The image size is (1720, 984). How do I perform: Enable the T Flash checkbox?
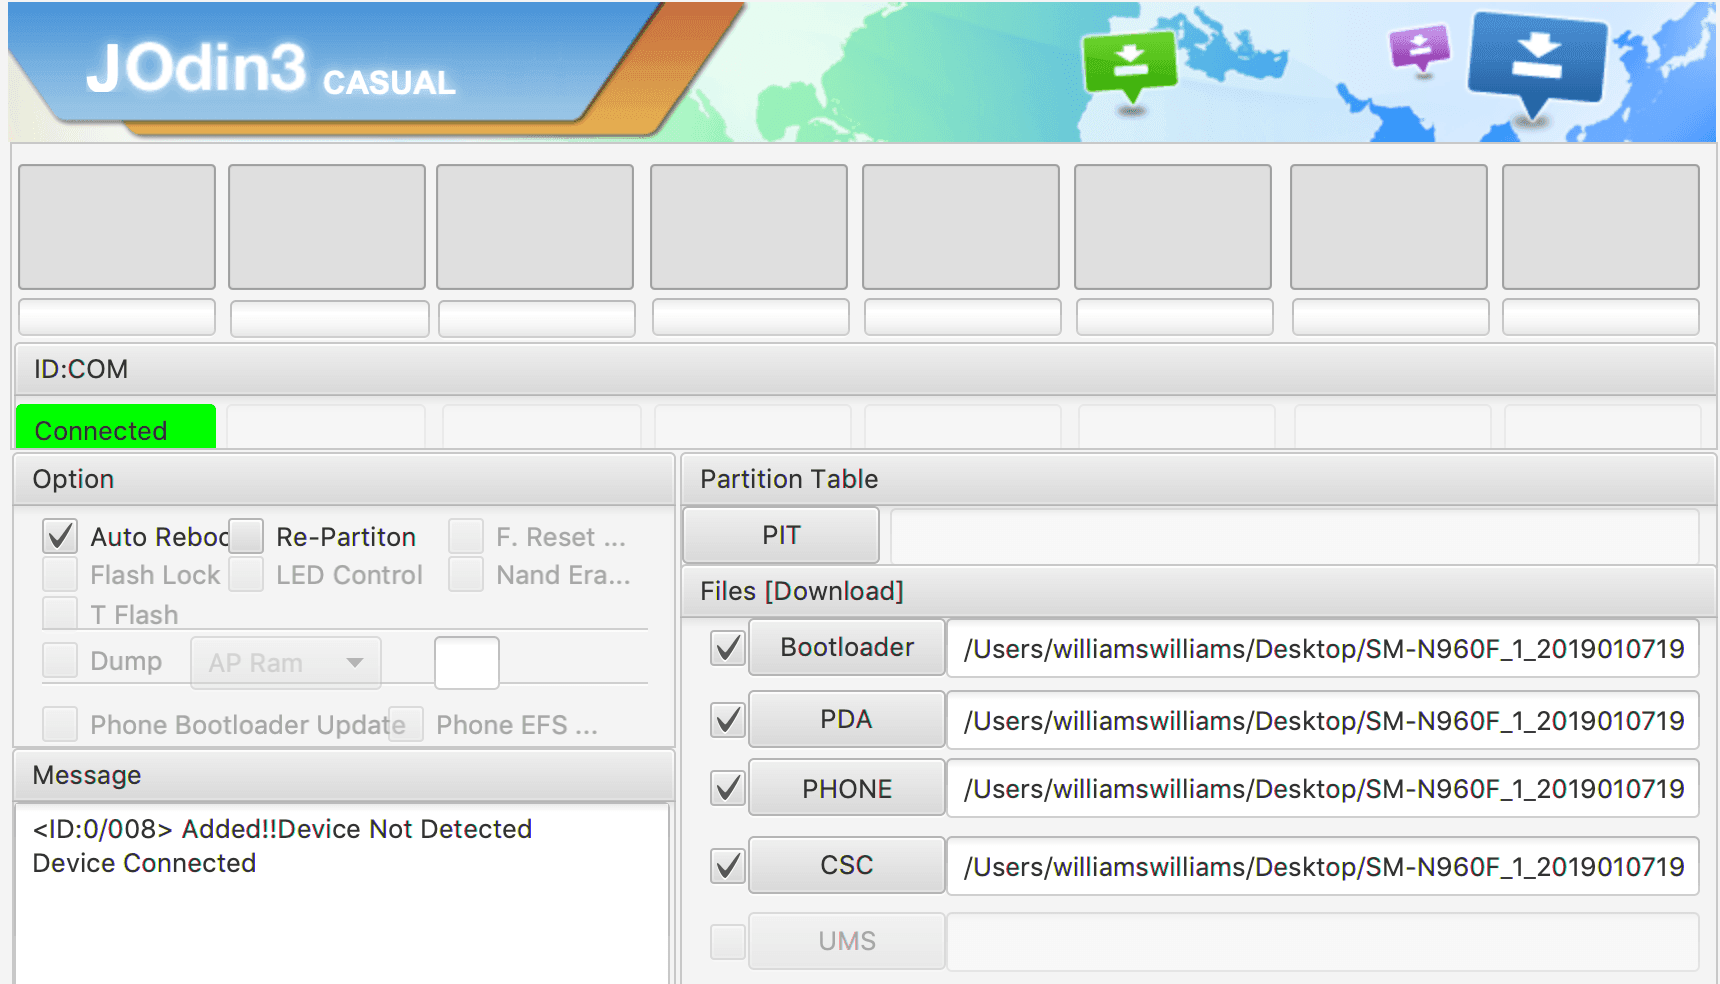[60, 613]
